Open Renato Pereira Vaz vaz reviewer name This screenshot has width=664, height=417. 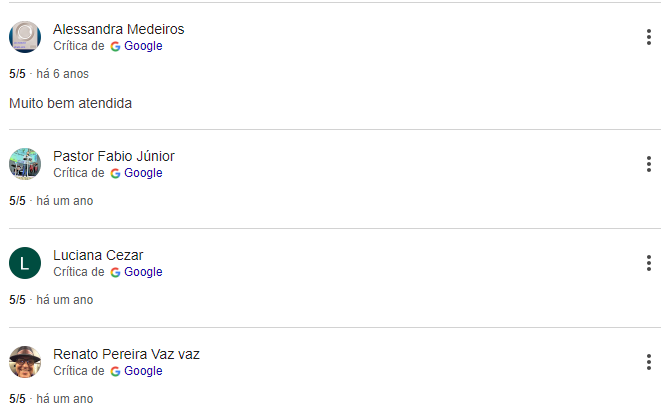click(x=126, y=354)
